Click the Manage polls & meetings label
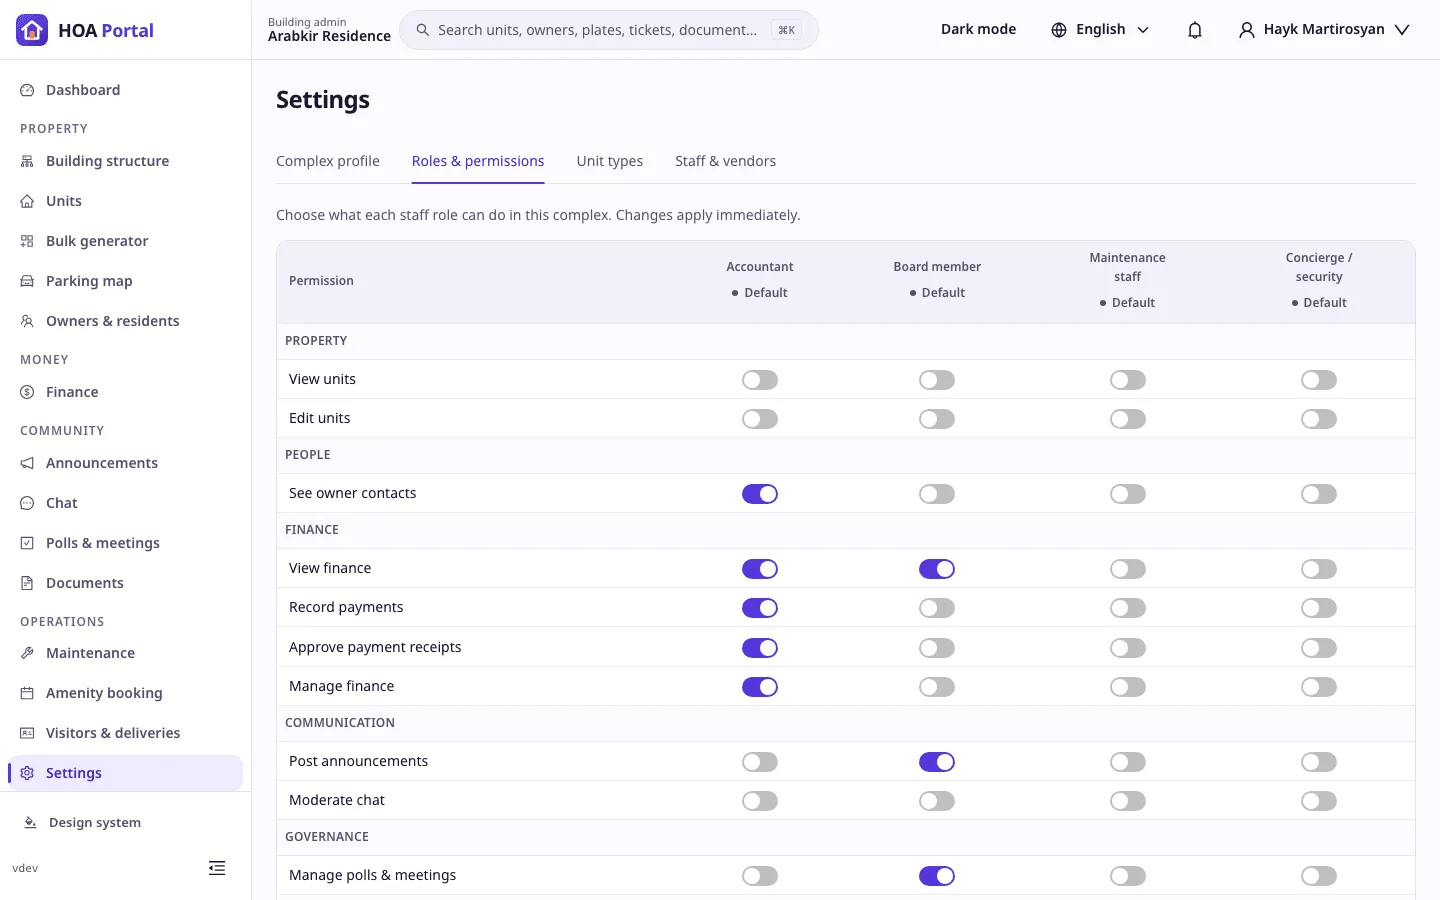The image size is (1440, 900). (x=372, y=875)
